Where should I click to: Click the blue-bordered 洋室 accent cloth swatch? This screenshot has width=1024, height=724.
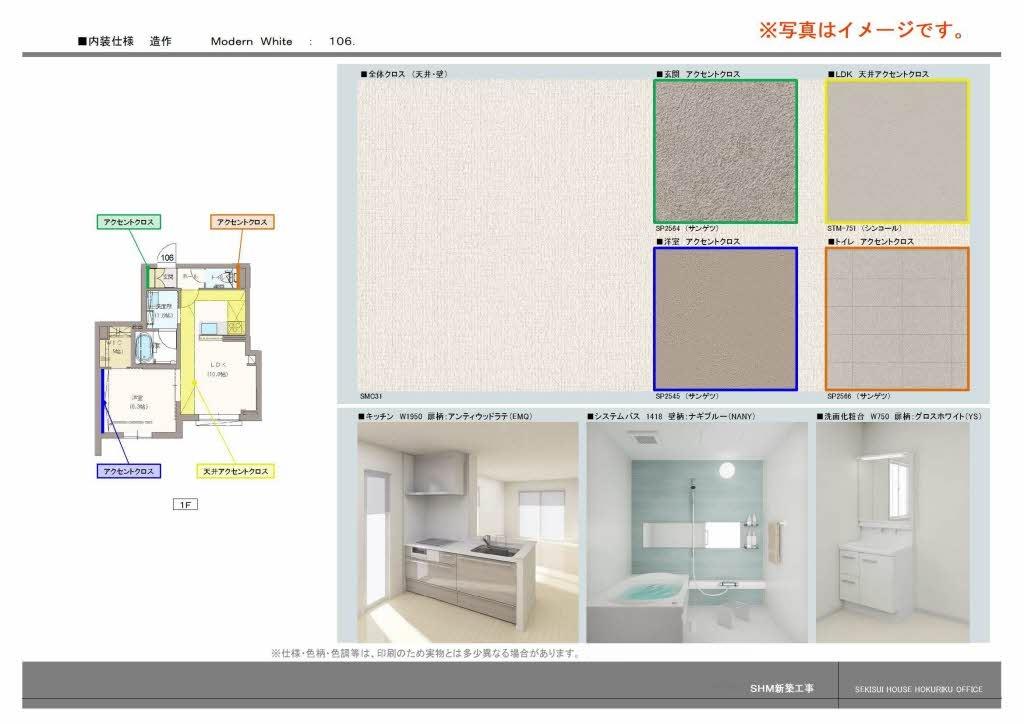pyautogui.click(x=726, y=319)
